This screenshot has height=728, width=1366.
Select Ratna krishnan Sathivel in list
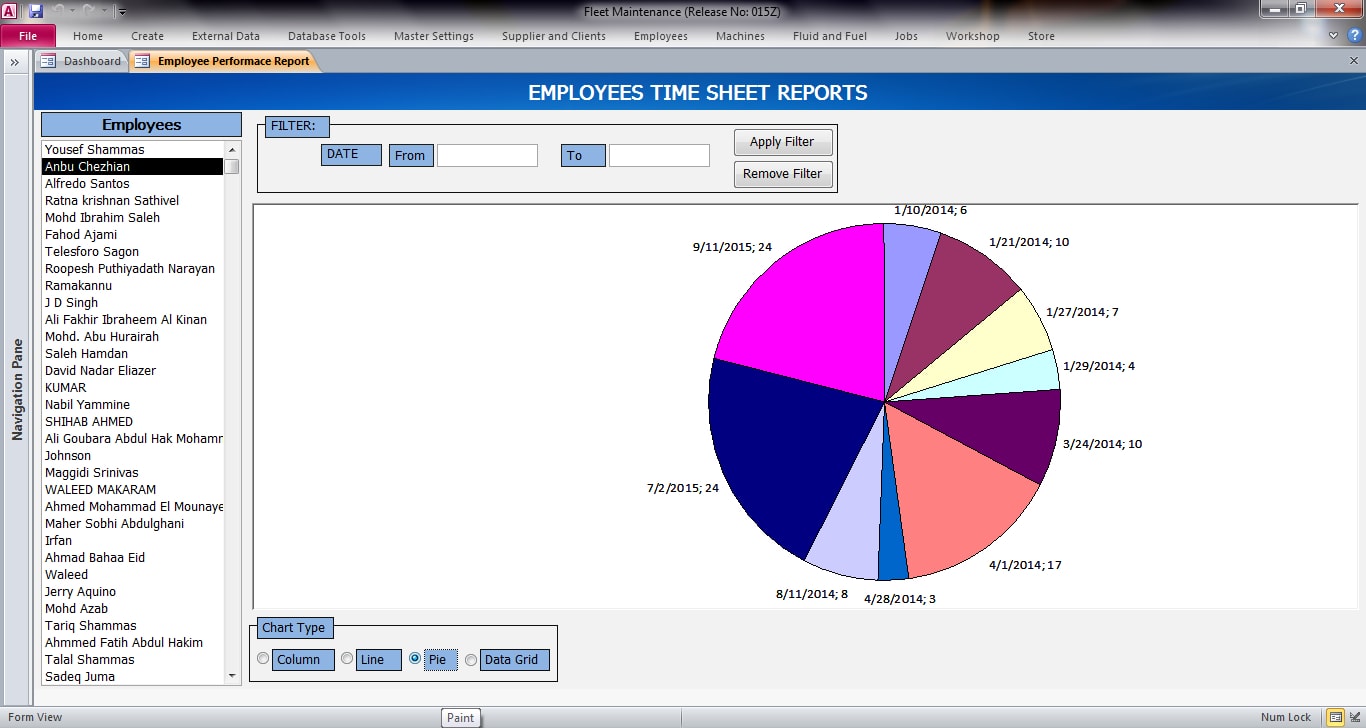[133, 201]
